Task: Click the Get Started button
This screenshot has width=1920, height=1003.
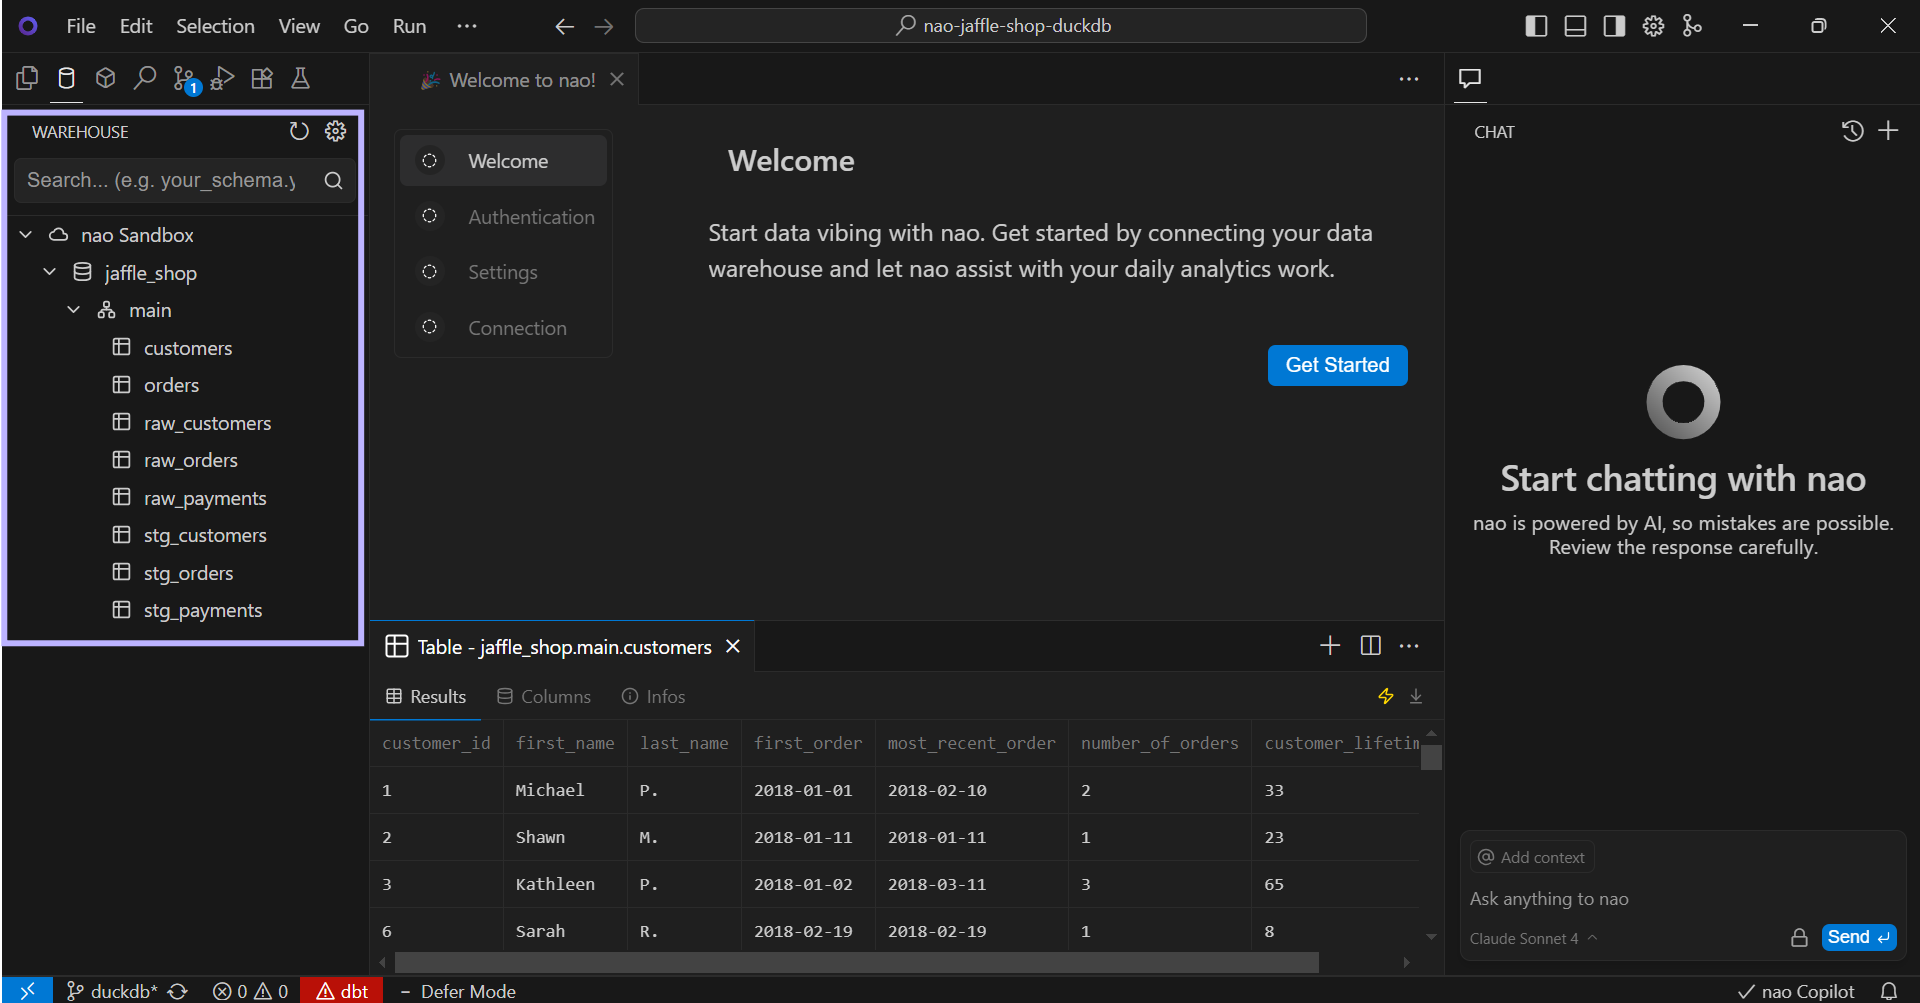Action: click(1337, 365)
